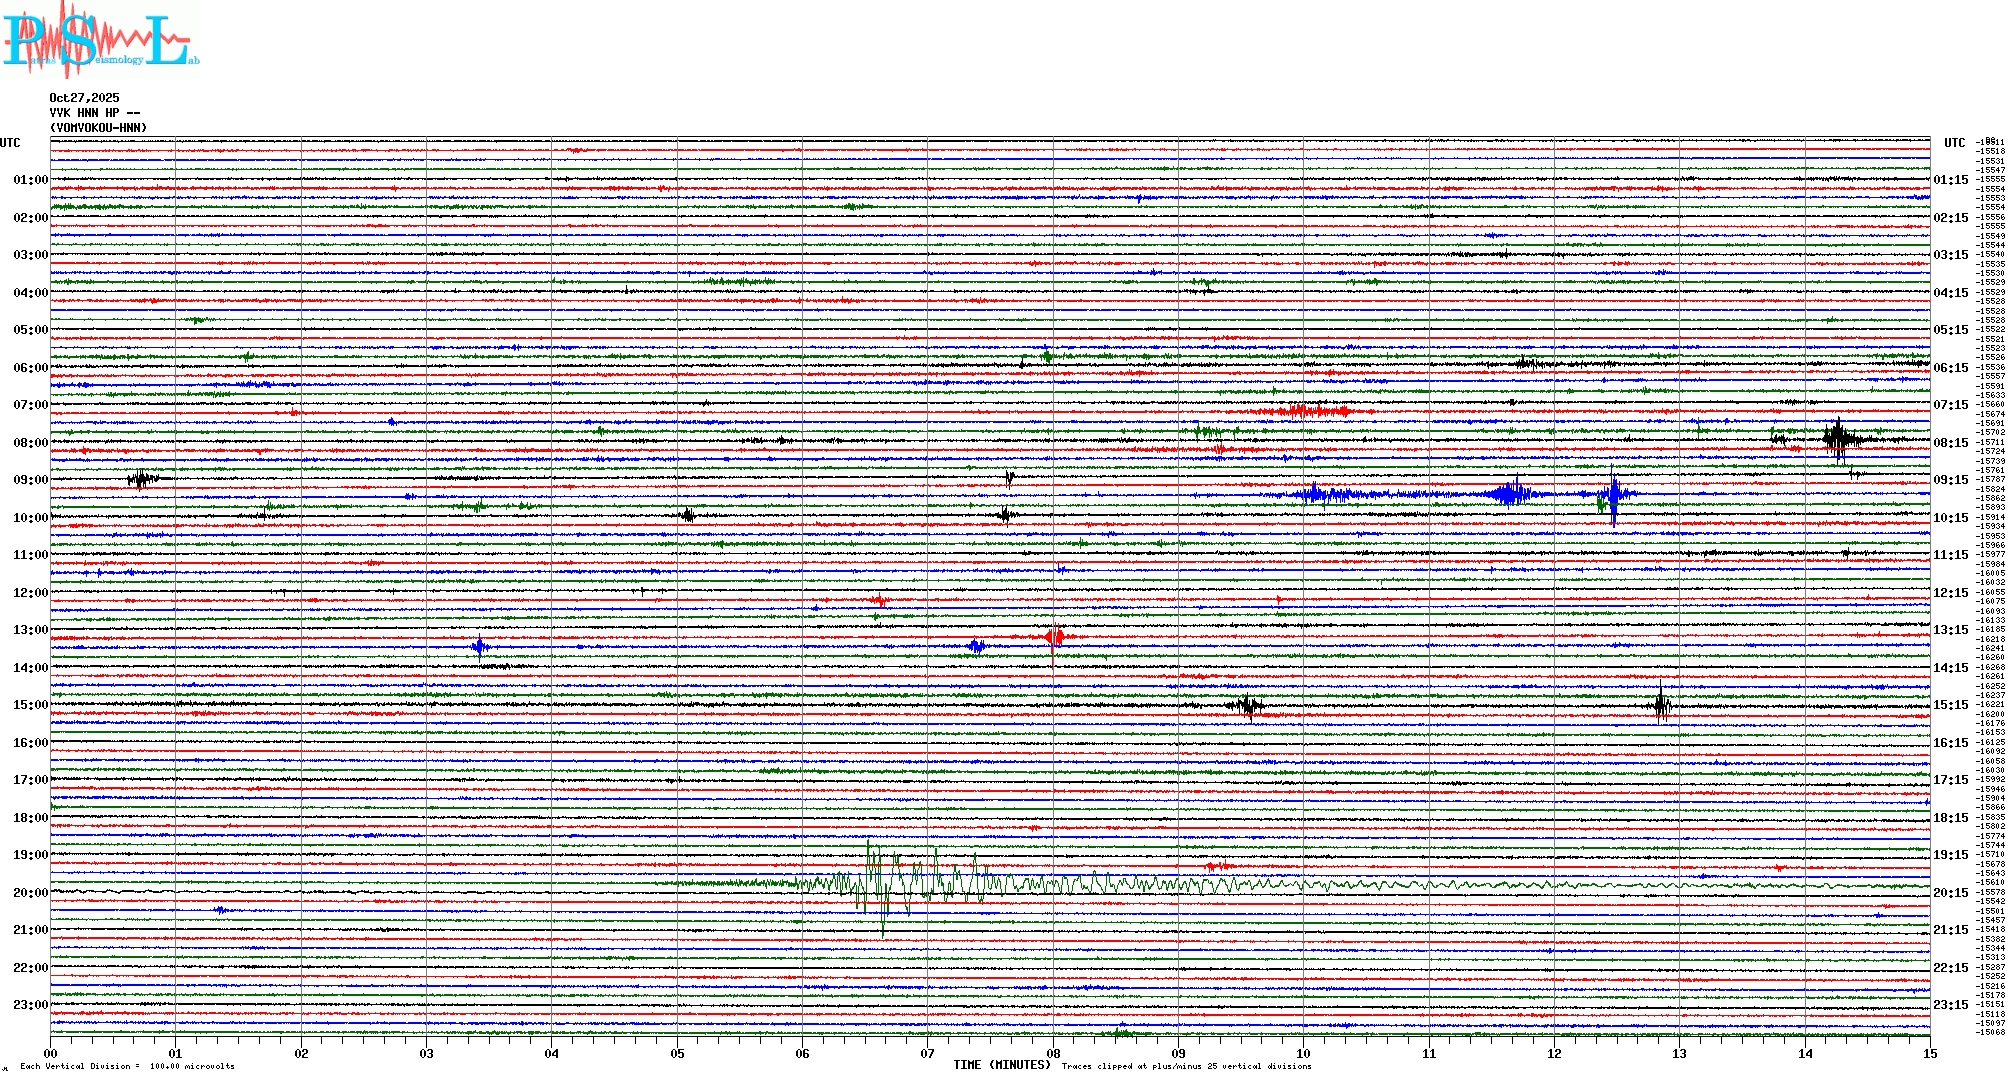Click the VVK HNN HP station label
The width and height of the screenshot is (2010, 1080).
point(94,113)
